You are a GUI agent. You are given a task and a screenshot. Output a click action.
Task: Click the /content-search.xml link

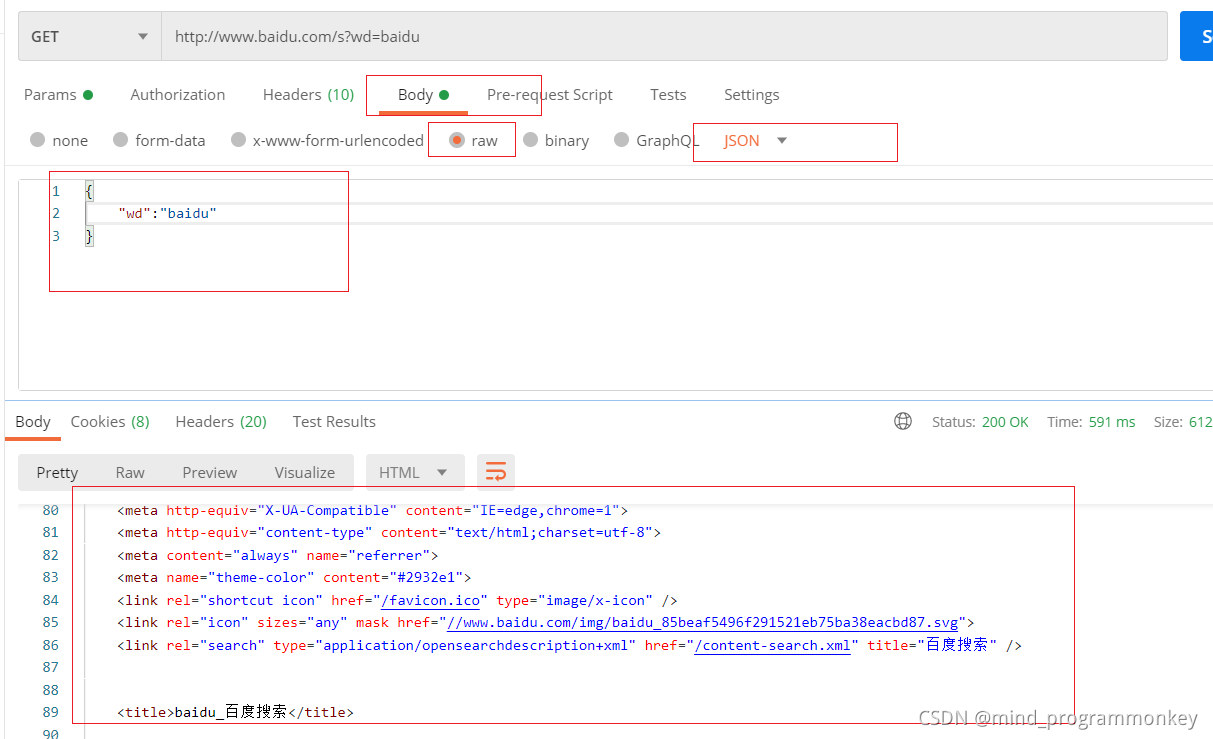772,645
